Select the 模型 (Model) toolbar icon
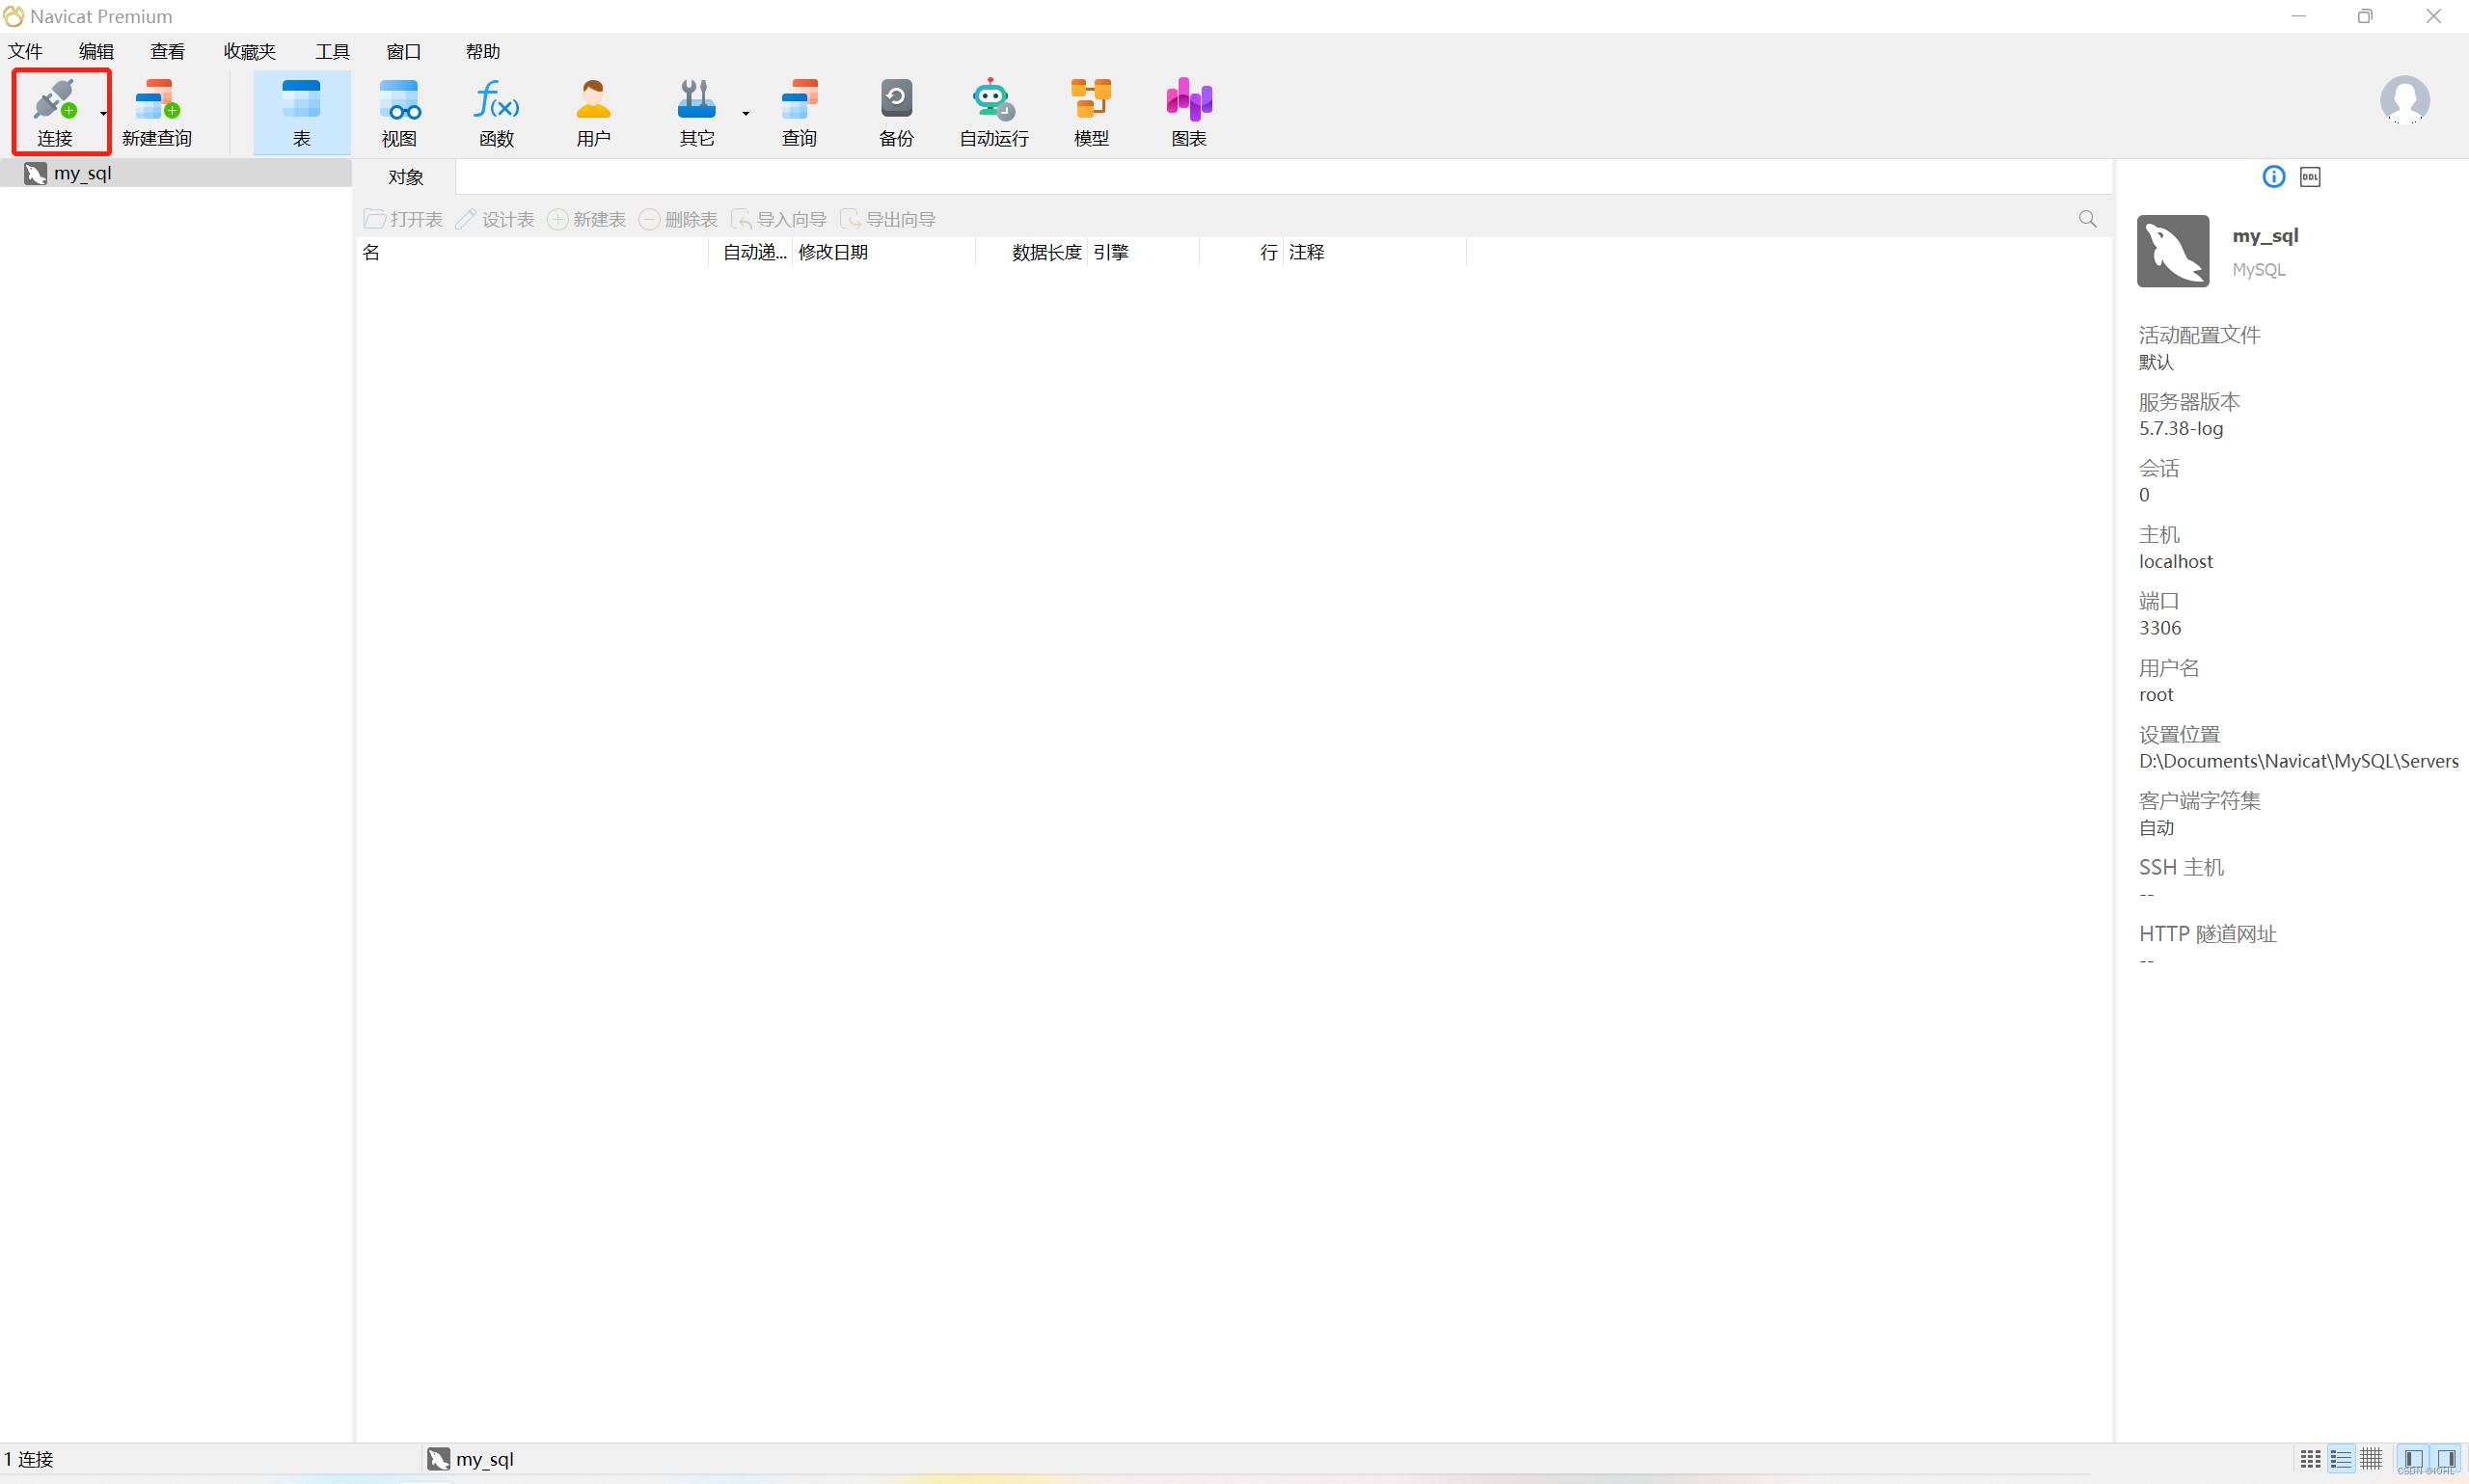The height and width of the screenshot is (1484, 2469). tap(1091, 112)
